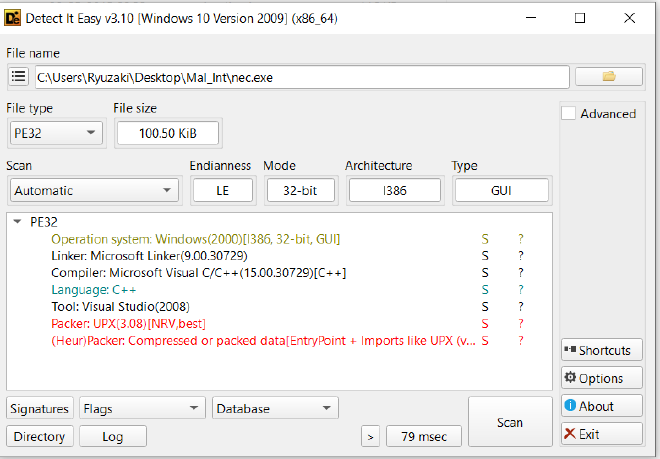This screenshot has width=660, height=459.
Task: Click the file list icon beside path
Action: [x=18, y=77]
